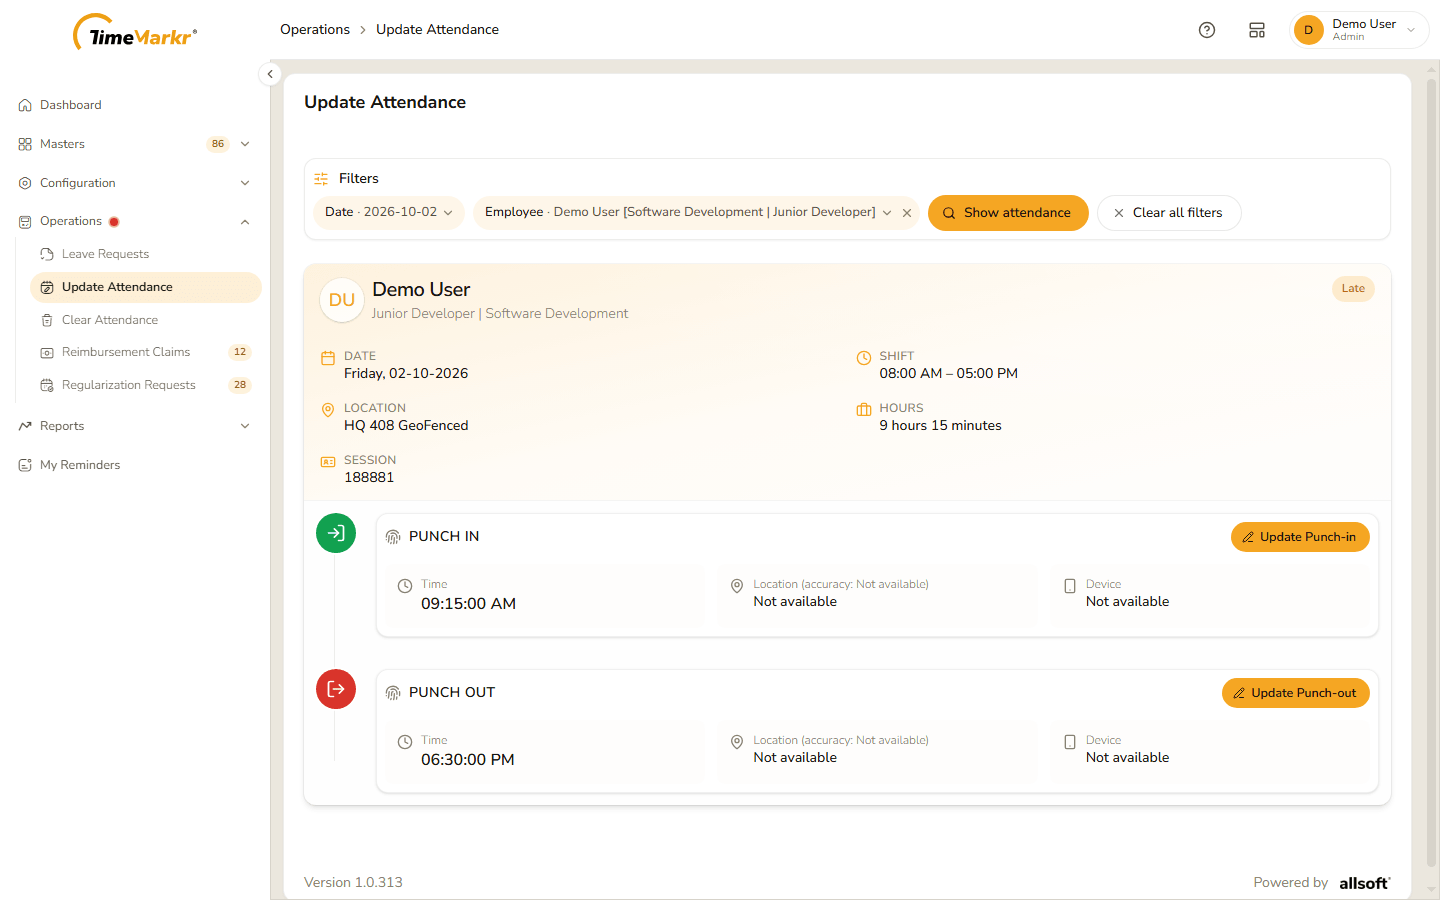The height and width of the screenshot is (900, 1440).
Task: Open My Reminders in the sidebar
Action: point(134,465)
